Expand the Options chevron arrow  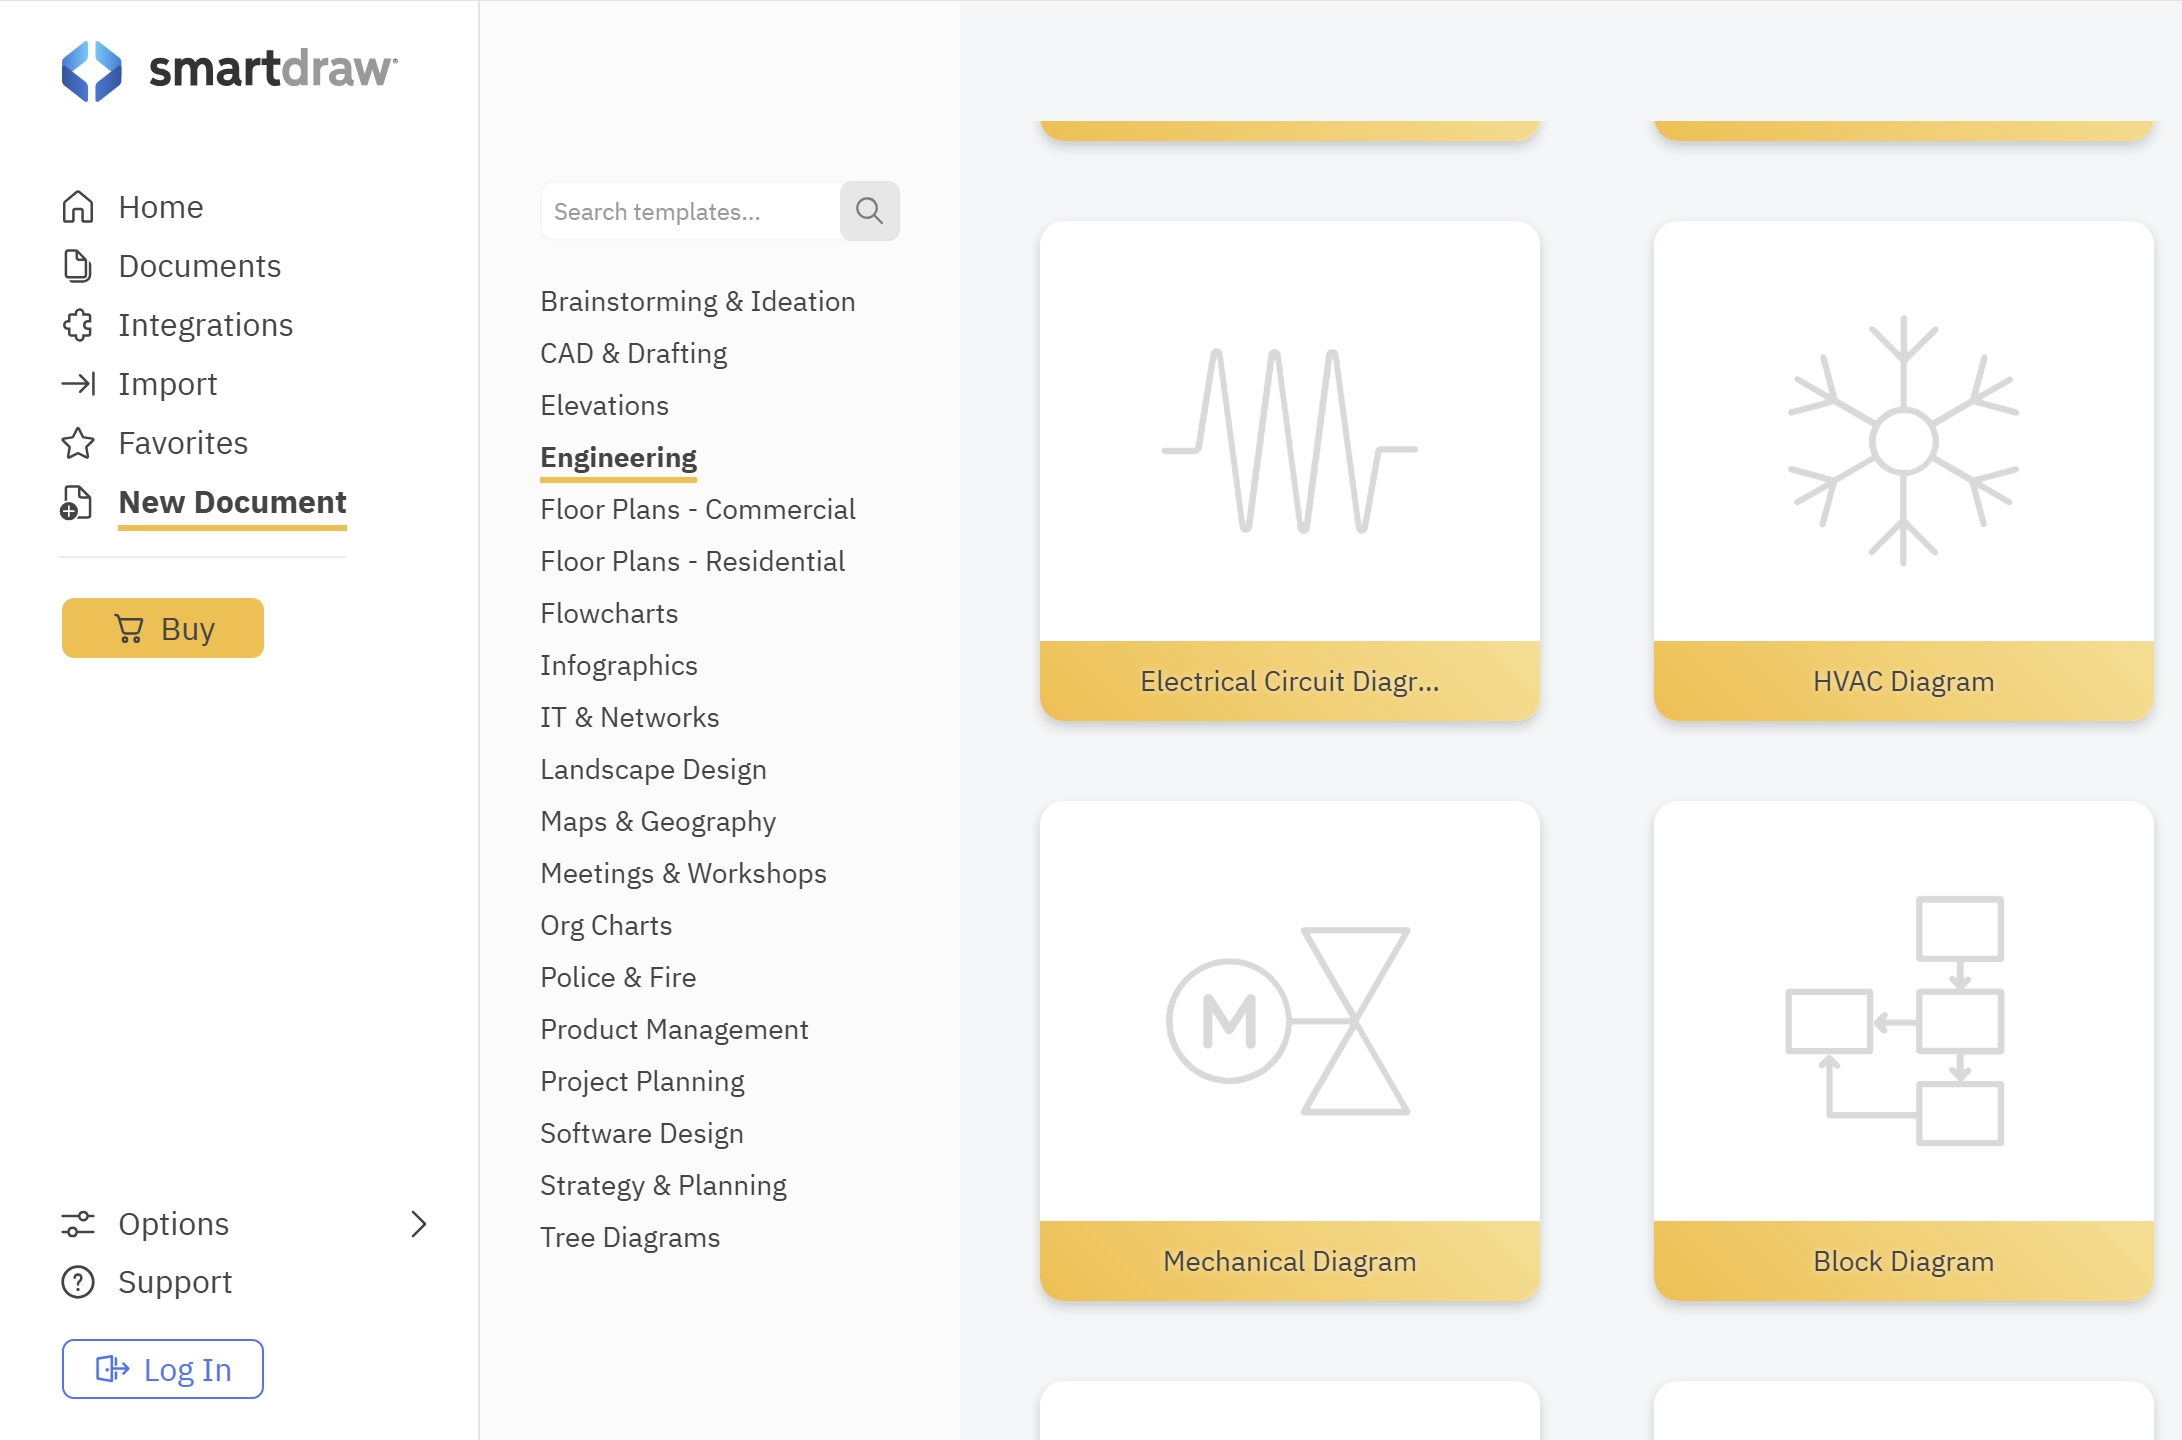click(x=419, y=1224)
